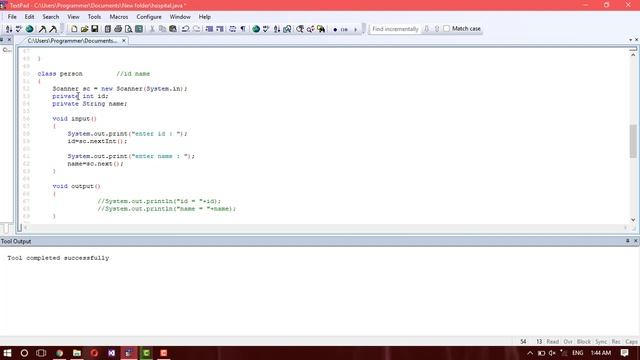Viewport: 640px width, 360px height.
Task: Open Task View from the taskbar
Action: pyautogui.click(x=41, y=353)
